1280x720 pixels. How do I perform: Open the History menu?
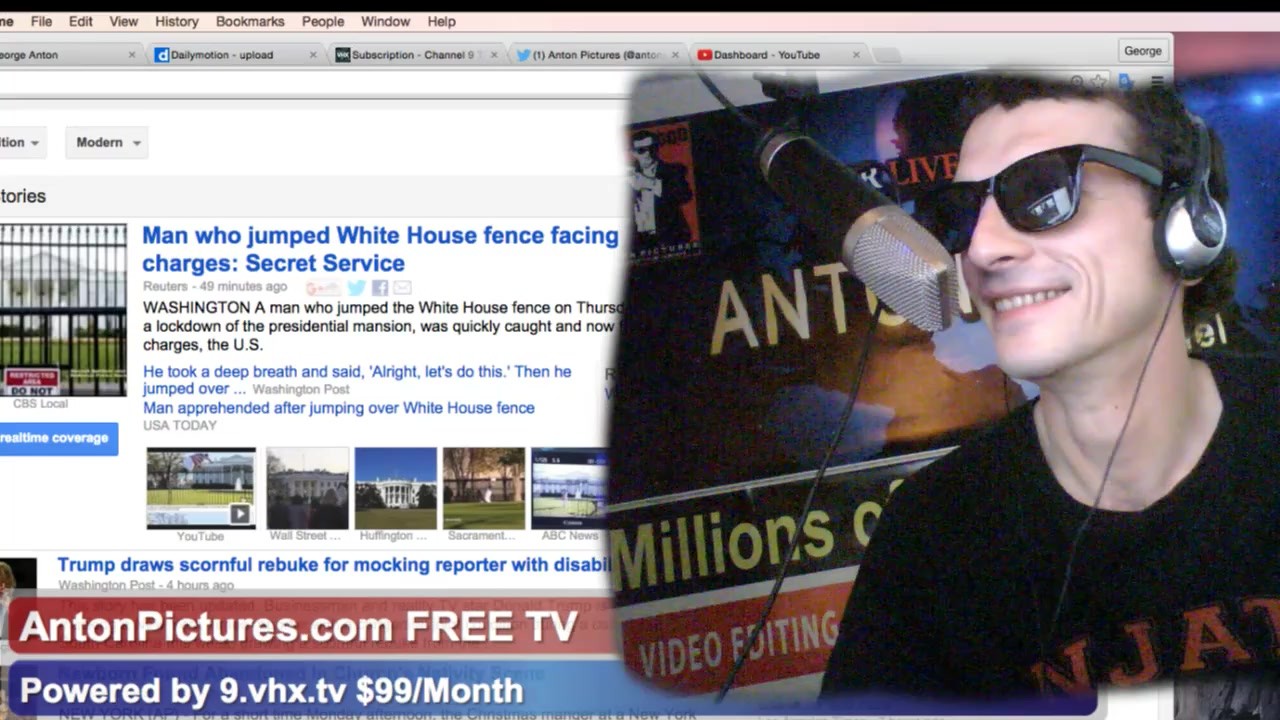coord(177,21)
